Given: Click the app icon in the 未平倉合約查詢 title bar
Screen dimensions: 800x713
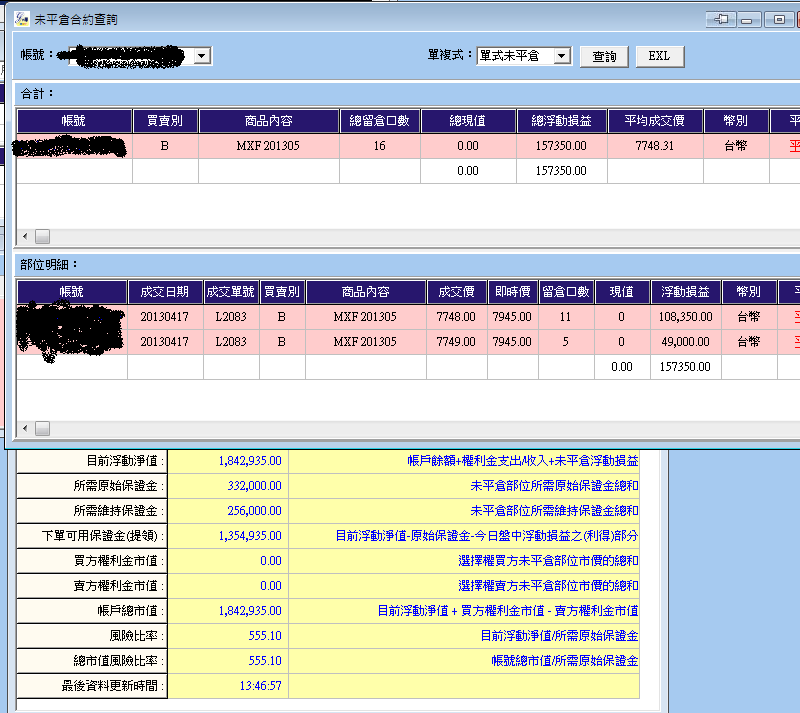Looking at the screenshot, I should 21,19.
